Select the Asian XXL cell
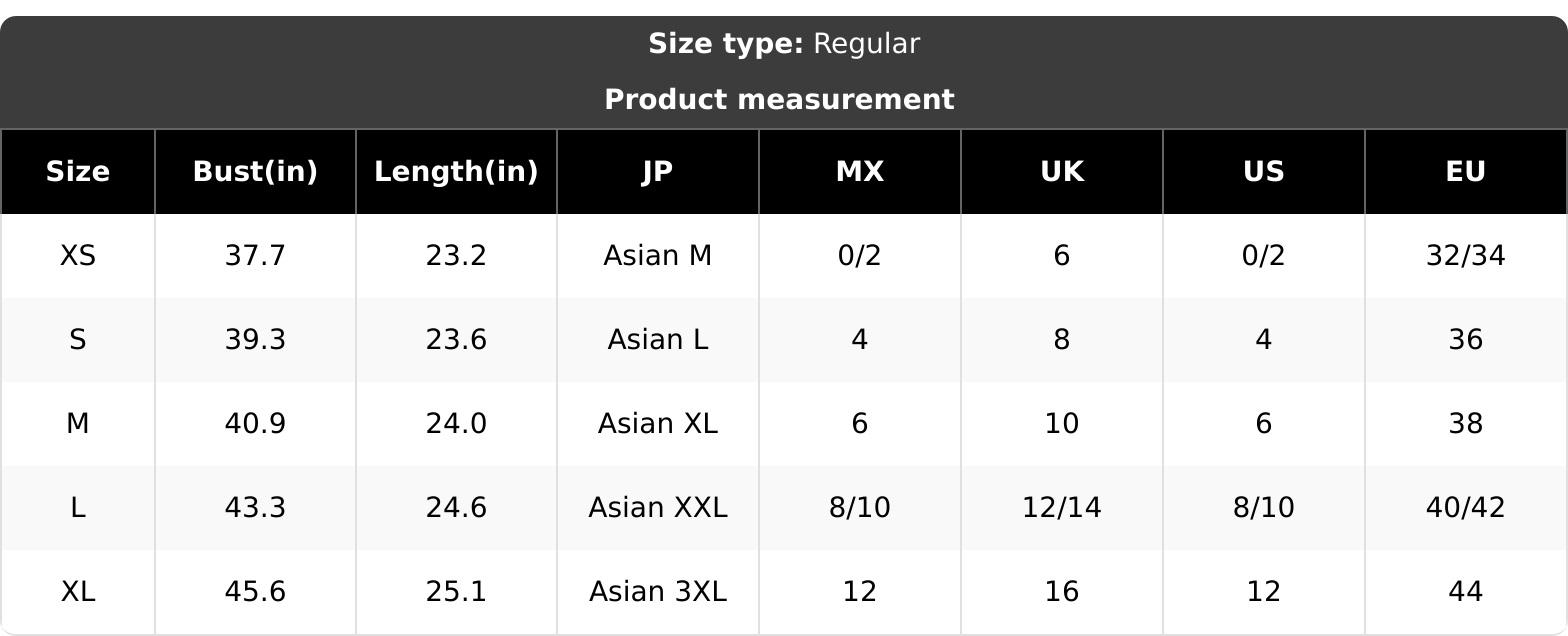Image resolution: width=1568 pixels, height=636 pixels. click(658, 508)
